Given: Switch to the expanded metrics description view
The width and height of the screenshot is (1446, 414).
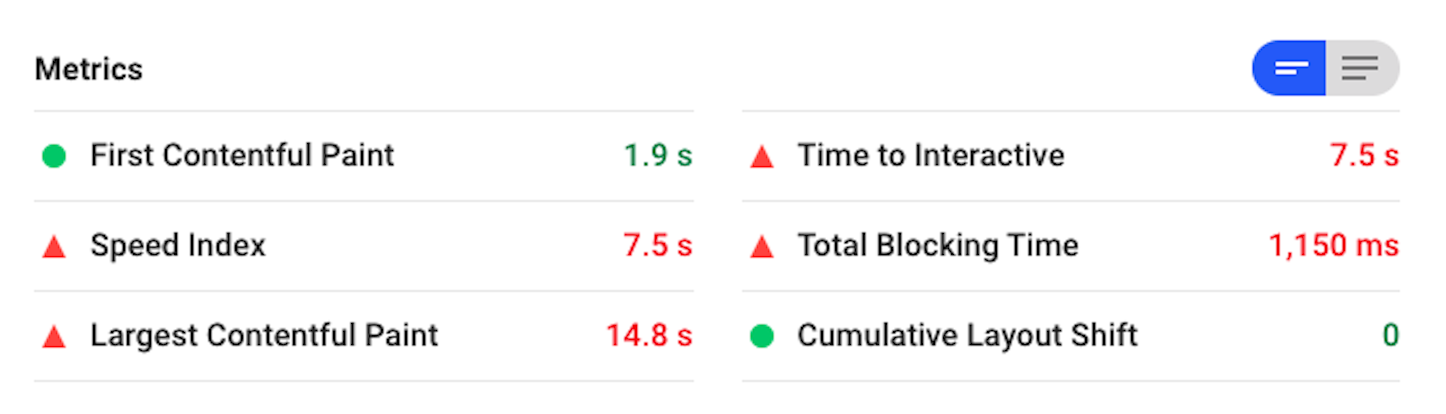Looking at the screenshot, I should click(1361, 68).
